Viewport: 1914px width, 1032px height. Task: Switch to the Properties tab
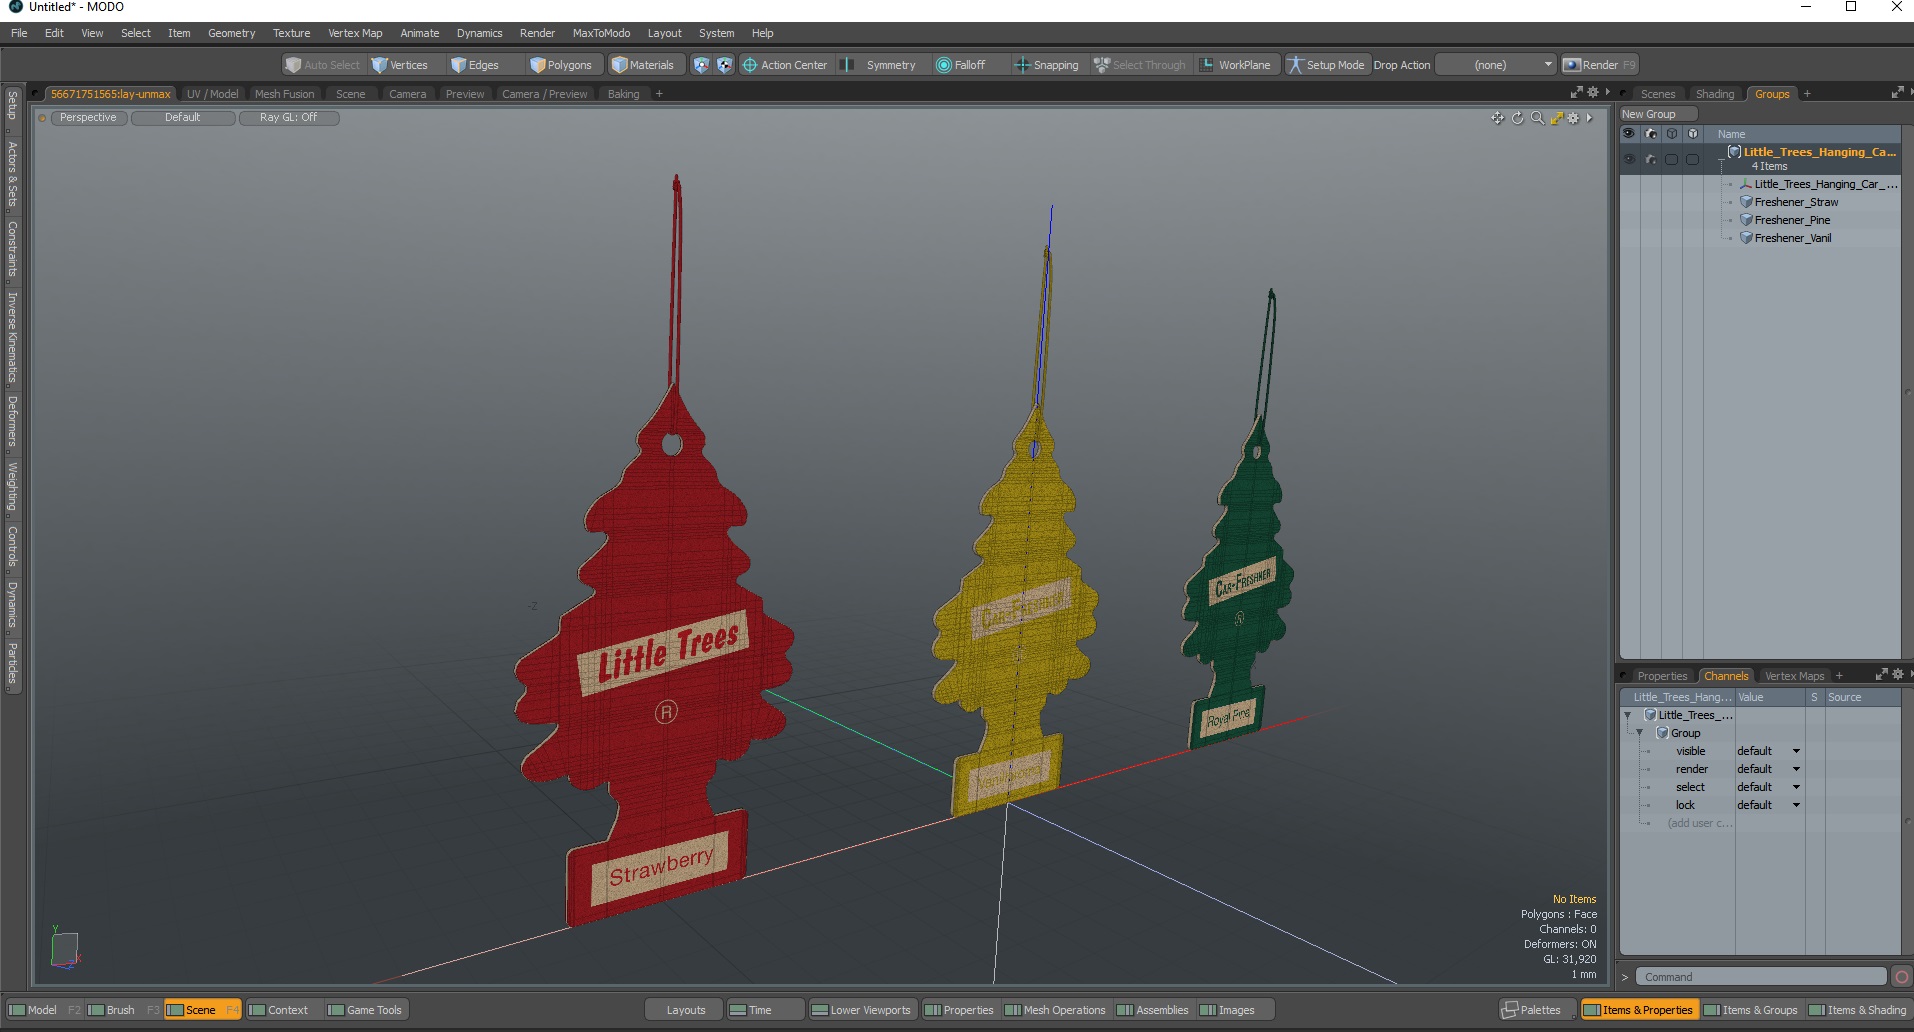pos(1662,676)
